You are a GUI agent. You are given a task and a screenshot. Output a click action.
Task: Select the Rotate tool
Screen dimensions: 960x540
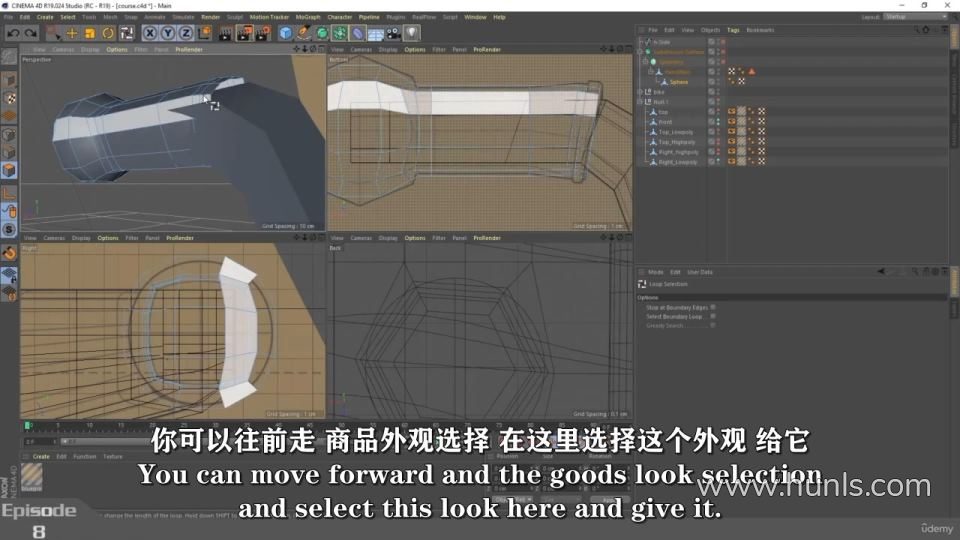[x=108, y=33]
